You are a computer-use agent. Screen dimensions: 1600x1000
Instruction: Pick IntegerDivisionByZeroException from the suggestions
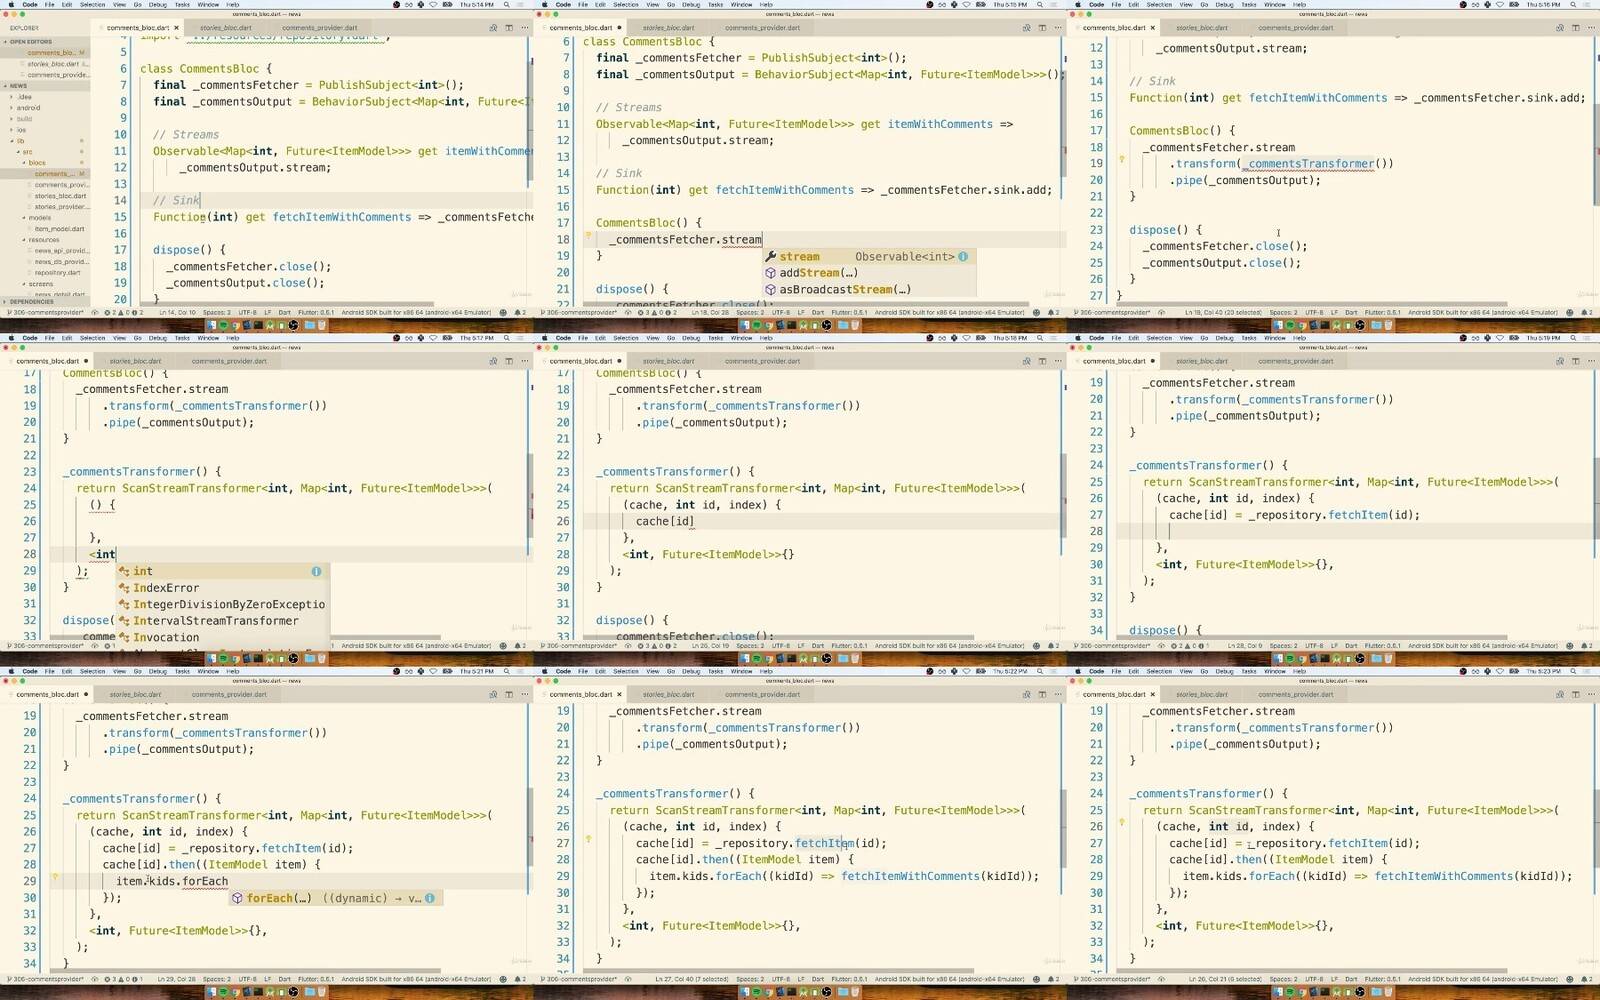point(228,604)
